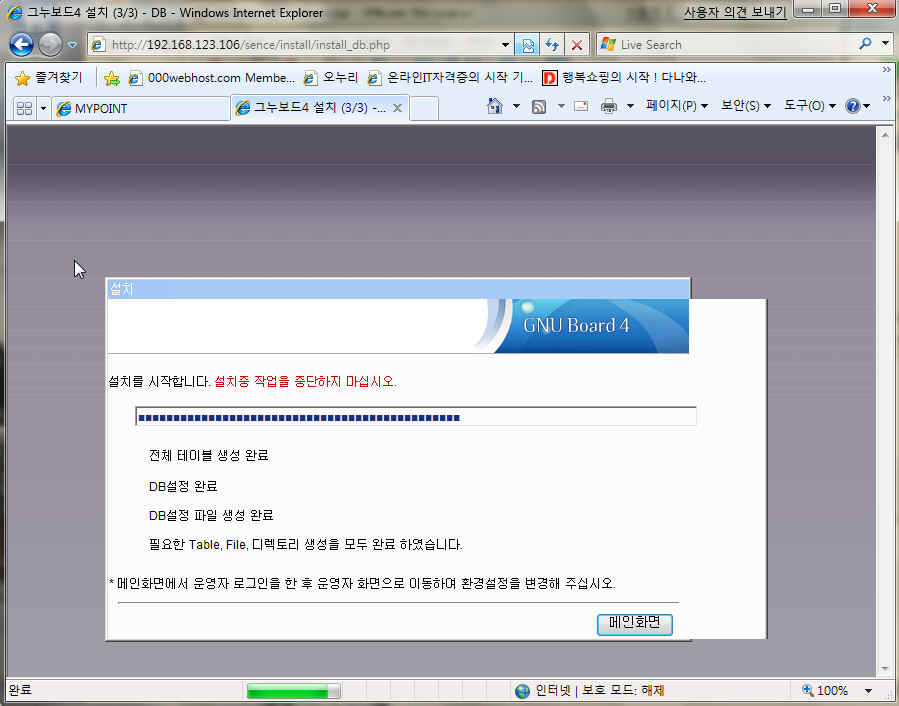Switch to the MYPOINT tab
This screenshot has height=706, width=899.
click(x=140, y=108)
